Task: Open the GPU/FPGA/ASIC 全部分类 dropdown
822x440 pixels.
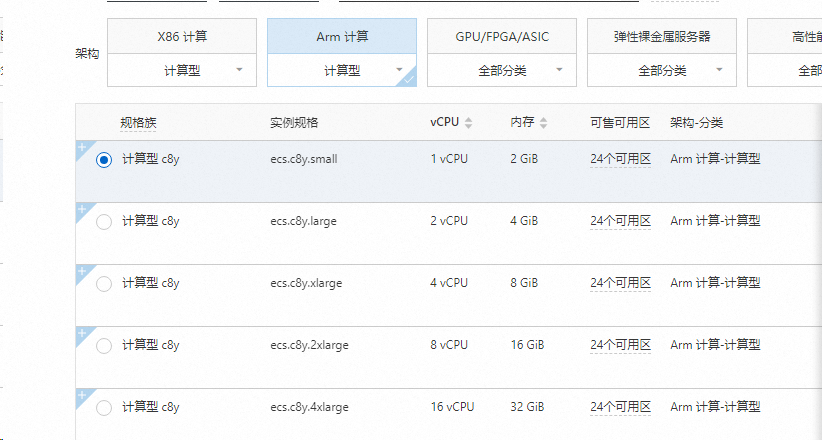Action: click(x=501, y=71)
